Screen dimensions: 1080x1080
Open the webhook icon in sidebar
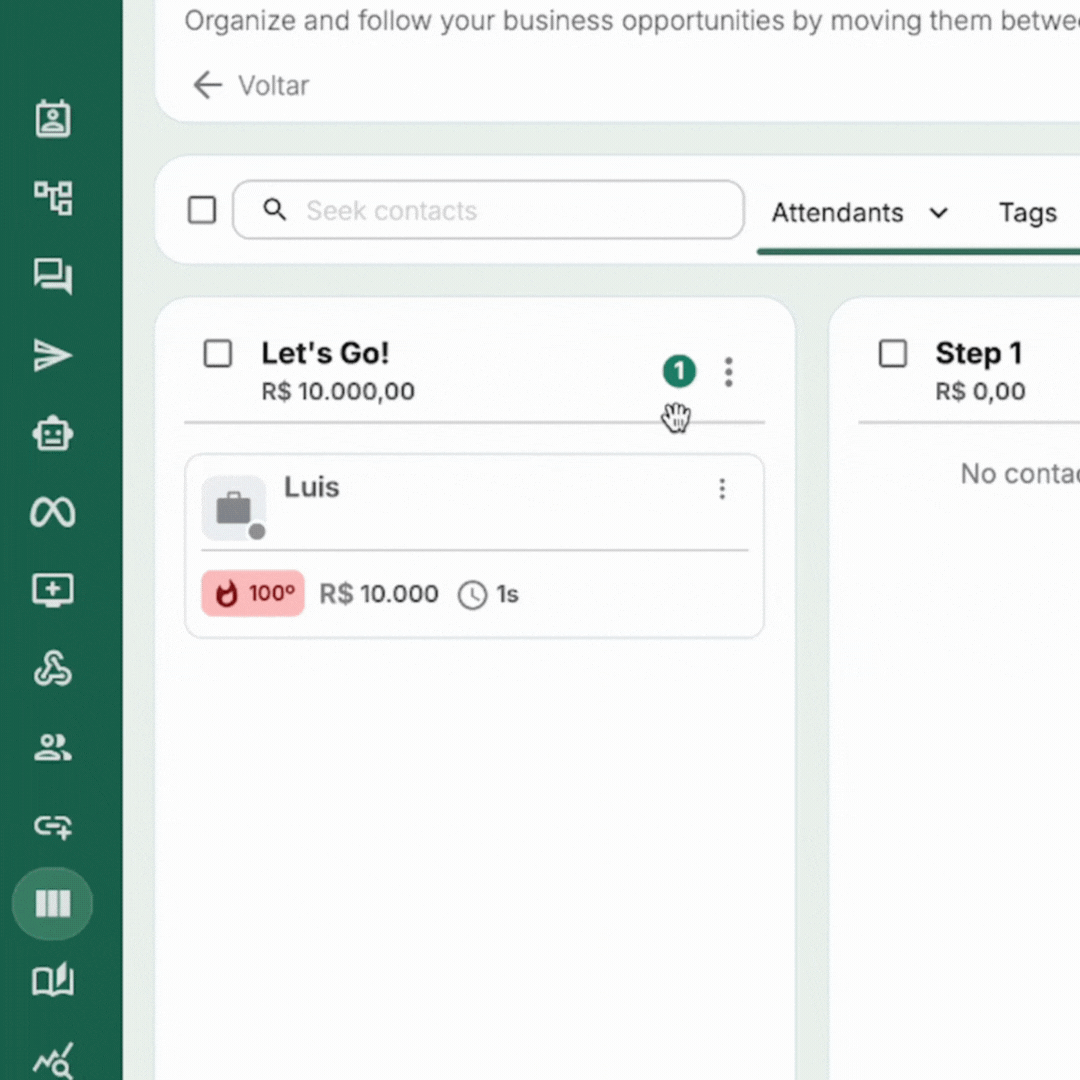click(53, 669)
